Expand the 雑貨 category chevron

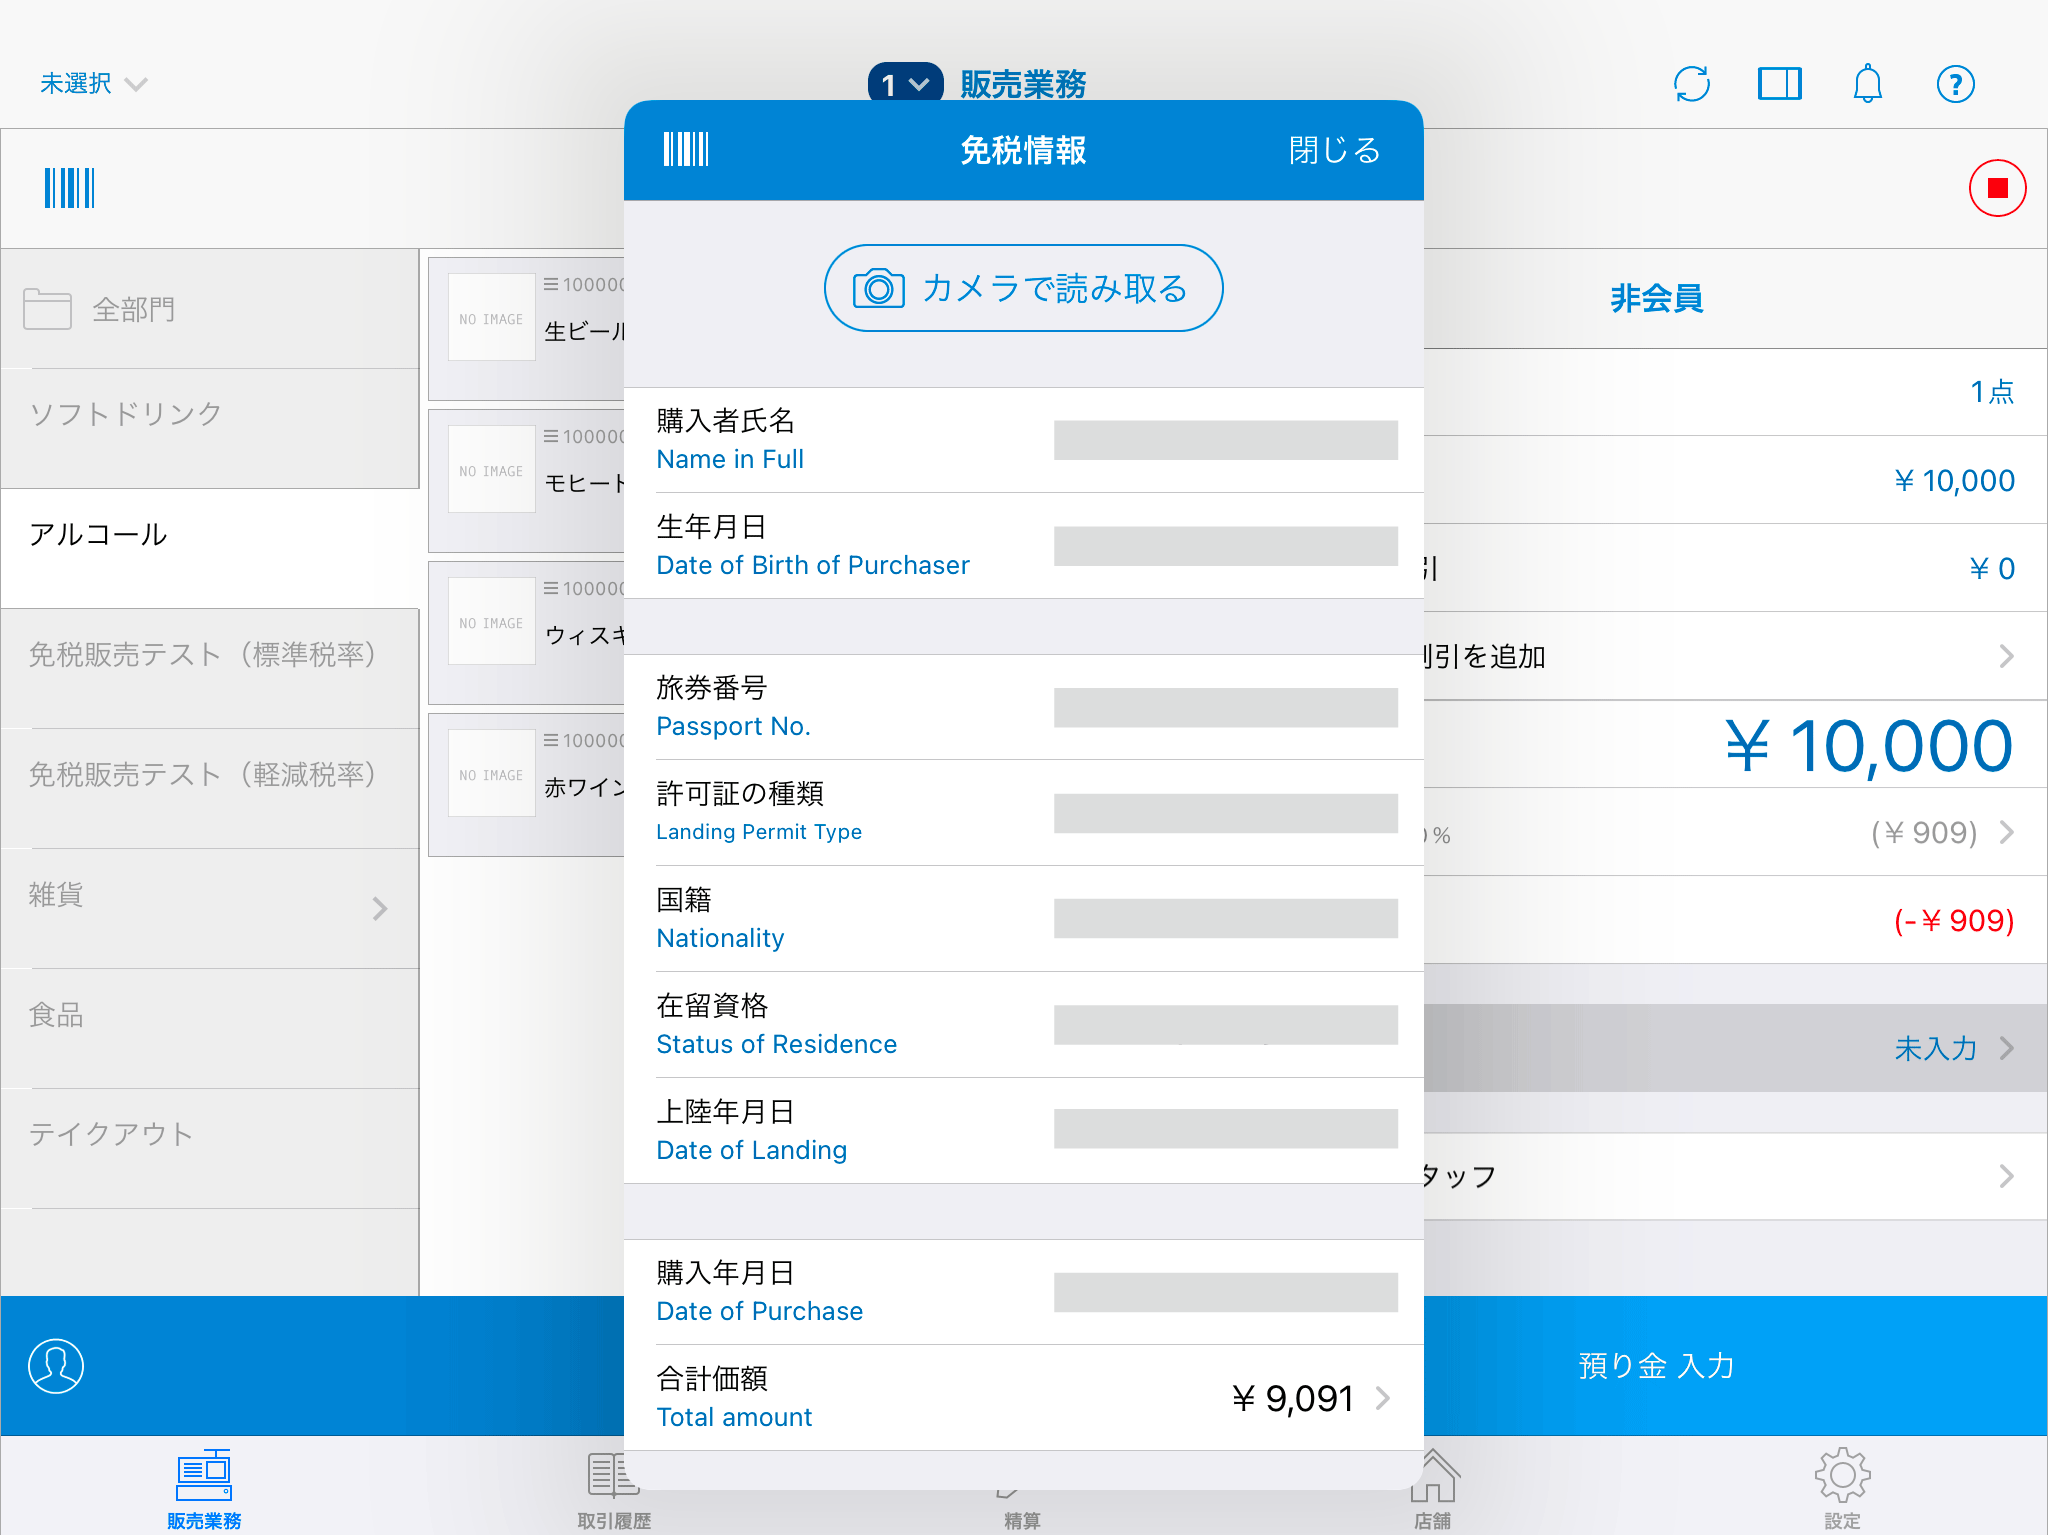coord(380,908)
